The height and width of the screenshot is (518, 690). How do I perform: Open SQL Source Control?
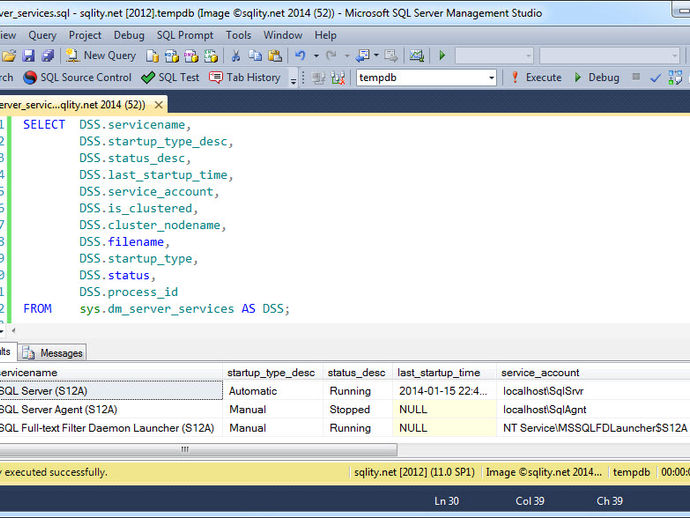coord(77,77)
